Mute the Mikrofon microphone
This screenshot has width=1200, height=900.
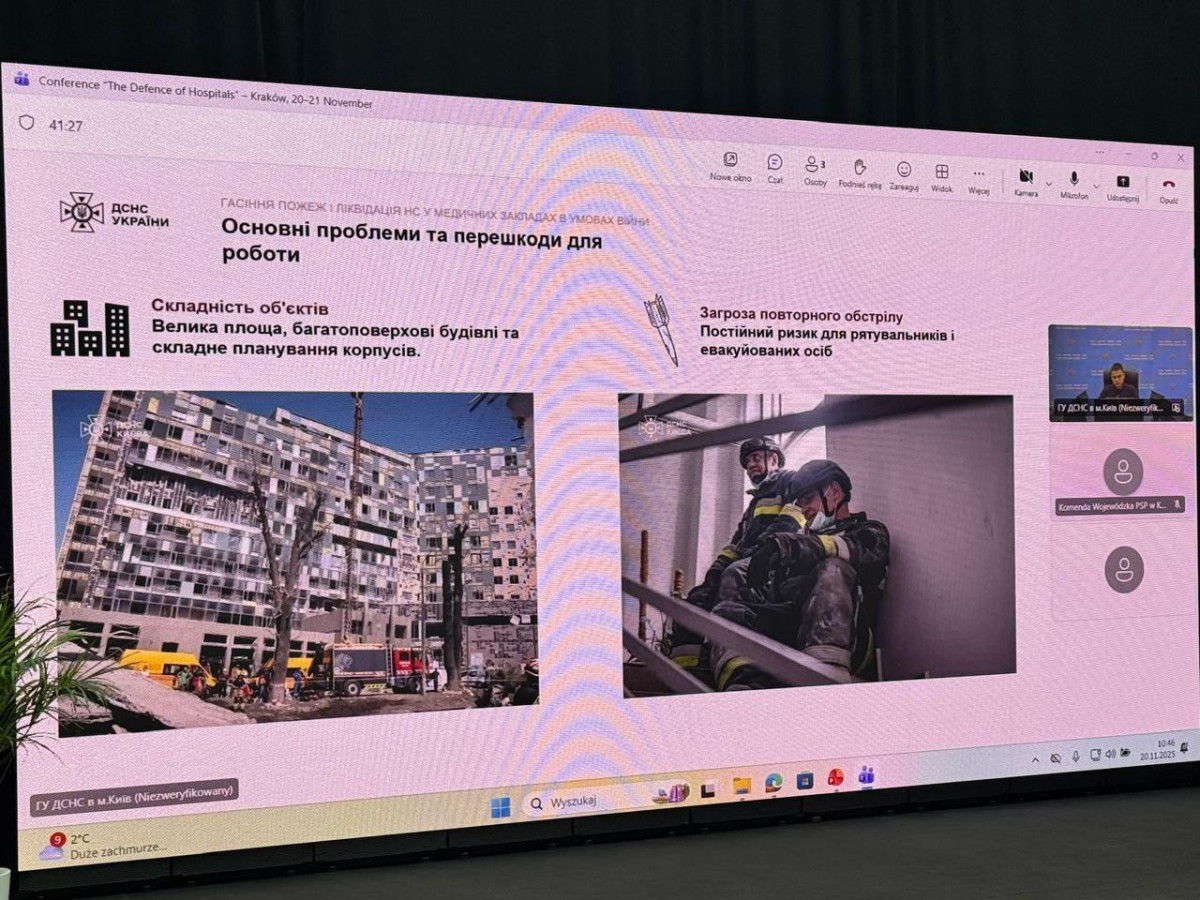click(1074, 183)
